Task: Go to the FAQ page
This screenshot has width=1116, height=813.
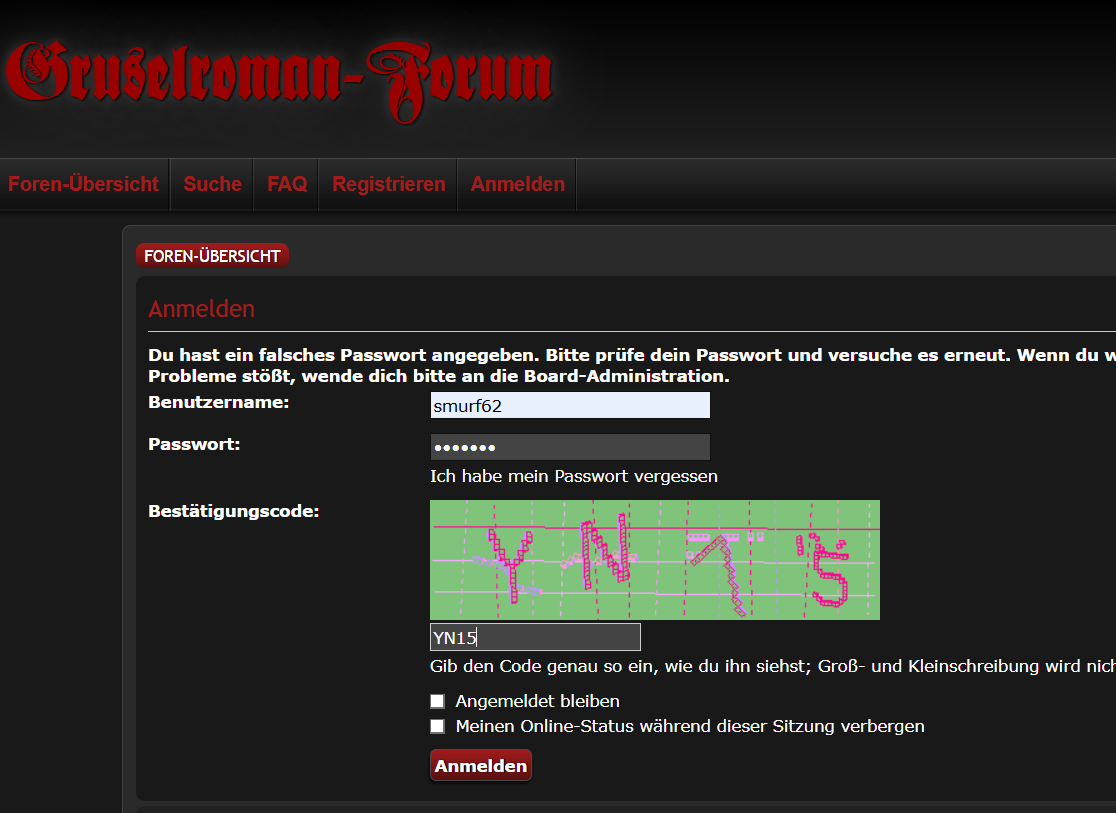Action: (x=287, y=184)
